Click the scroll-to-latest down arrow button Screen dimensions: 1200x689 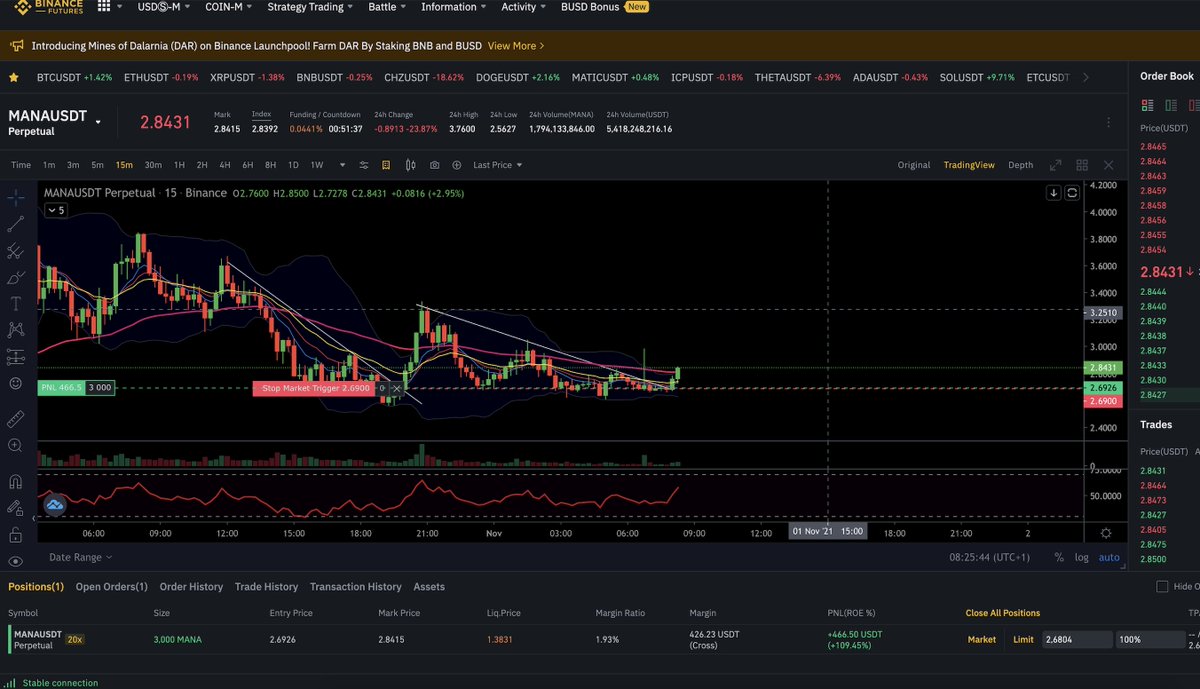[x=1054, y=193]
